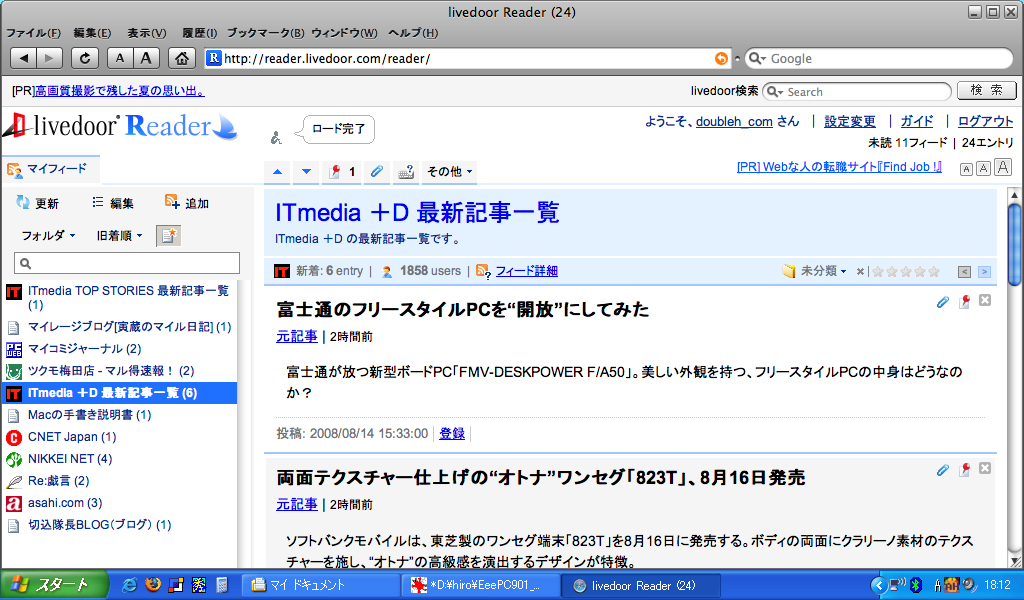Click the ログアウト link
Image resolution: width=1024 pixels, height=600 pixels.
click(985, 121)
